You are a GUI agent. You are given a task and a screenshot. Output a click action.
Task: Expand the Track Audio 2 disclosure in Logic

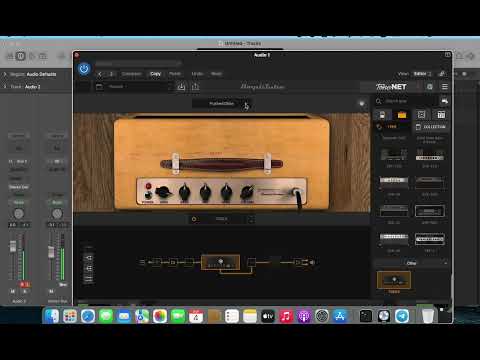(x=5, y=87)
